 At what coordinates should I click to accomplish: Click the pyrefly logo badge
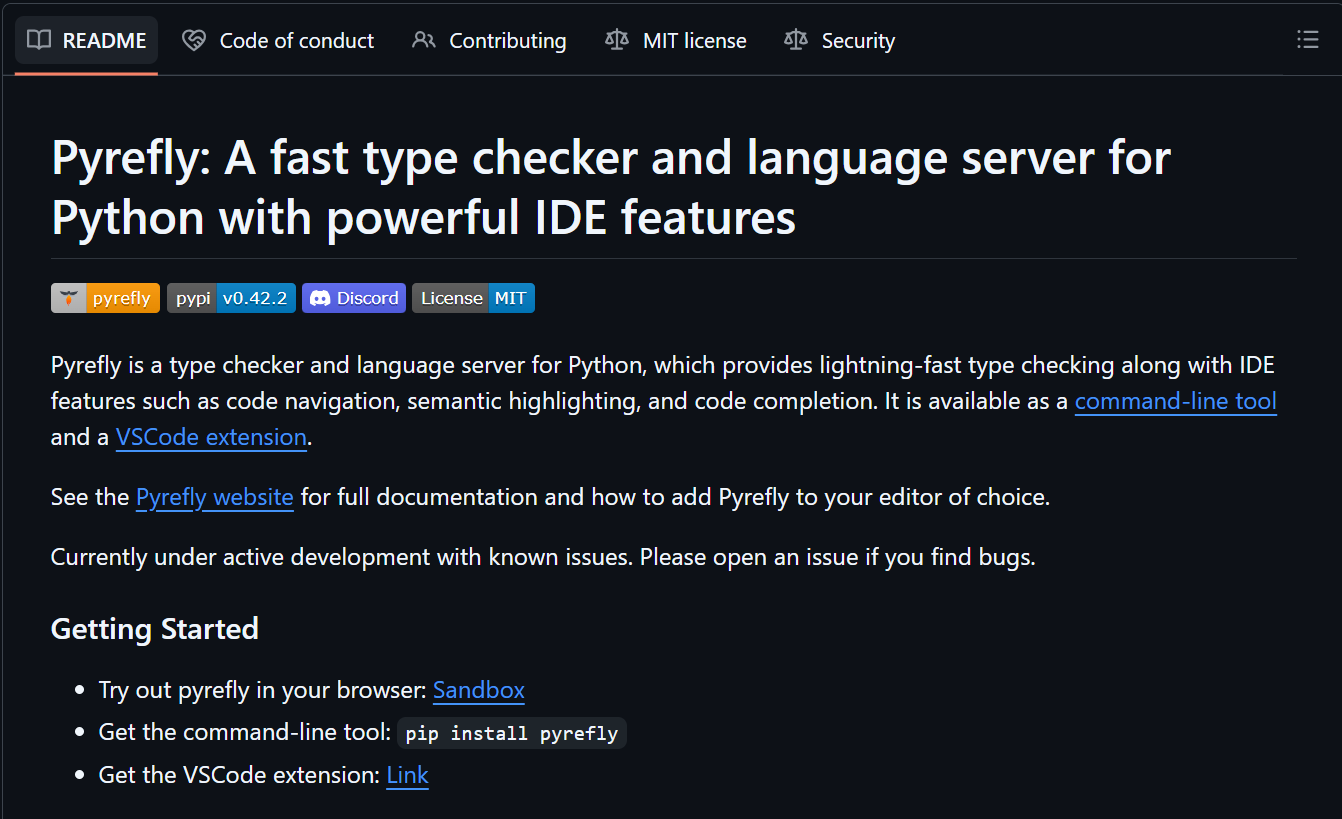pyautogui.click(x=105, y=298)
